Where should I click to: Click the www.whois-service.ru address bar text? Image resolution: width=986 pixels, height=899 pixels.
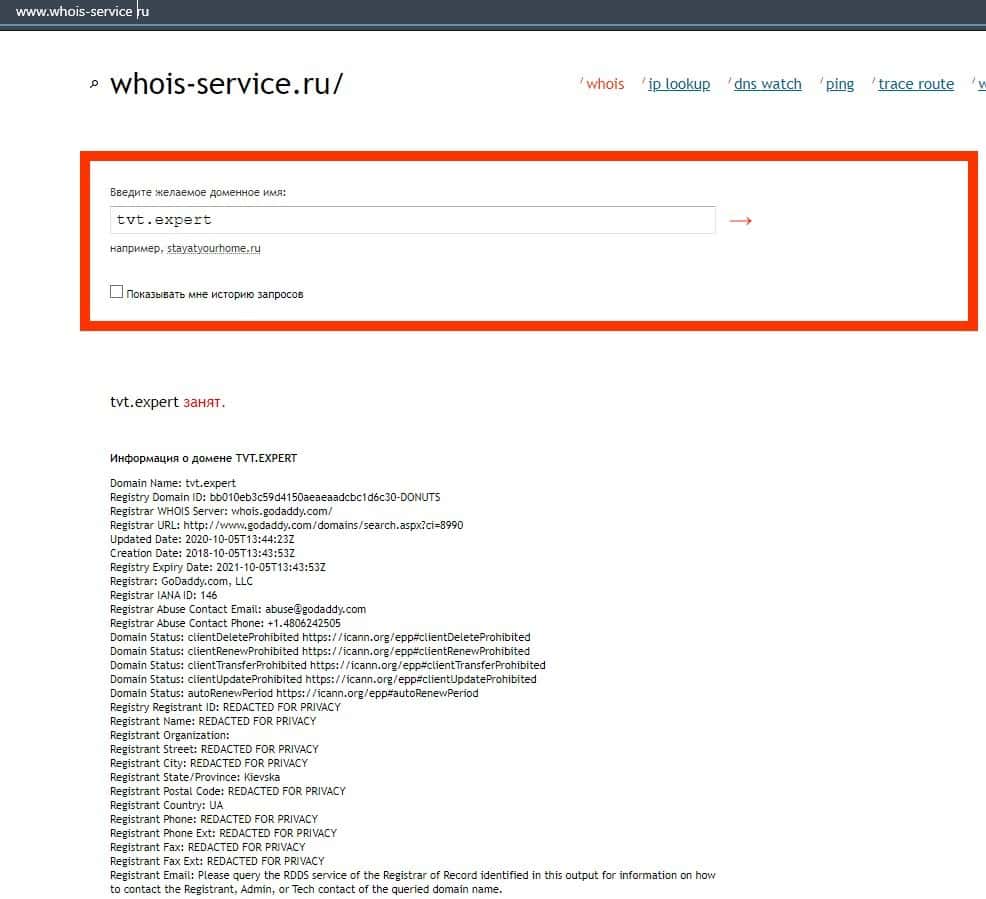tap(82, 11)
